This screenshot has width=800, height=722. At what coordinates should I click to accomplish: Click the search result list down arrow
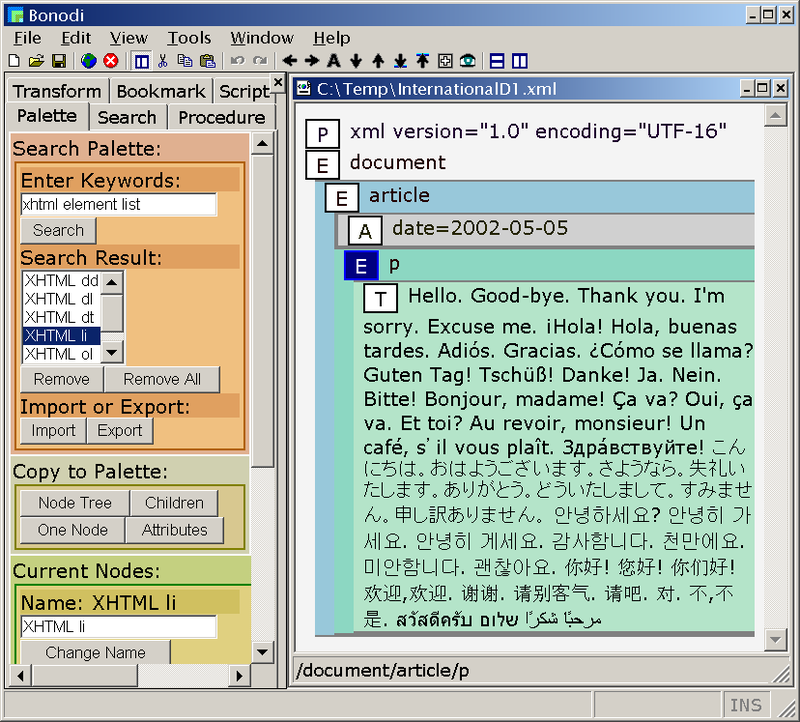[x=112, y=352]
